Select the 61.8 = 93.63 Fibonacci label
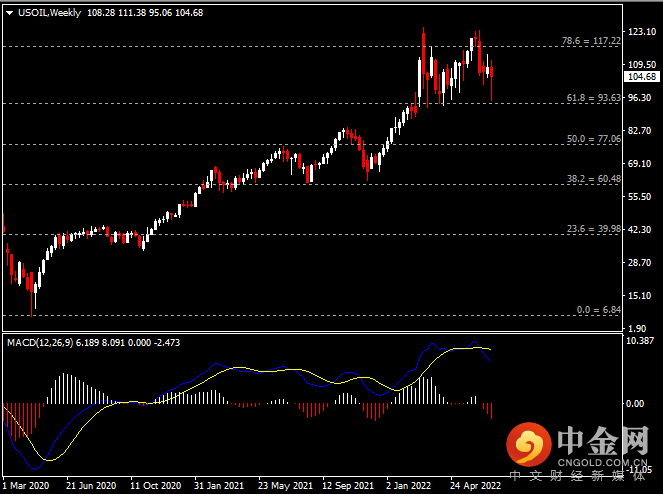 [594, 98]
